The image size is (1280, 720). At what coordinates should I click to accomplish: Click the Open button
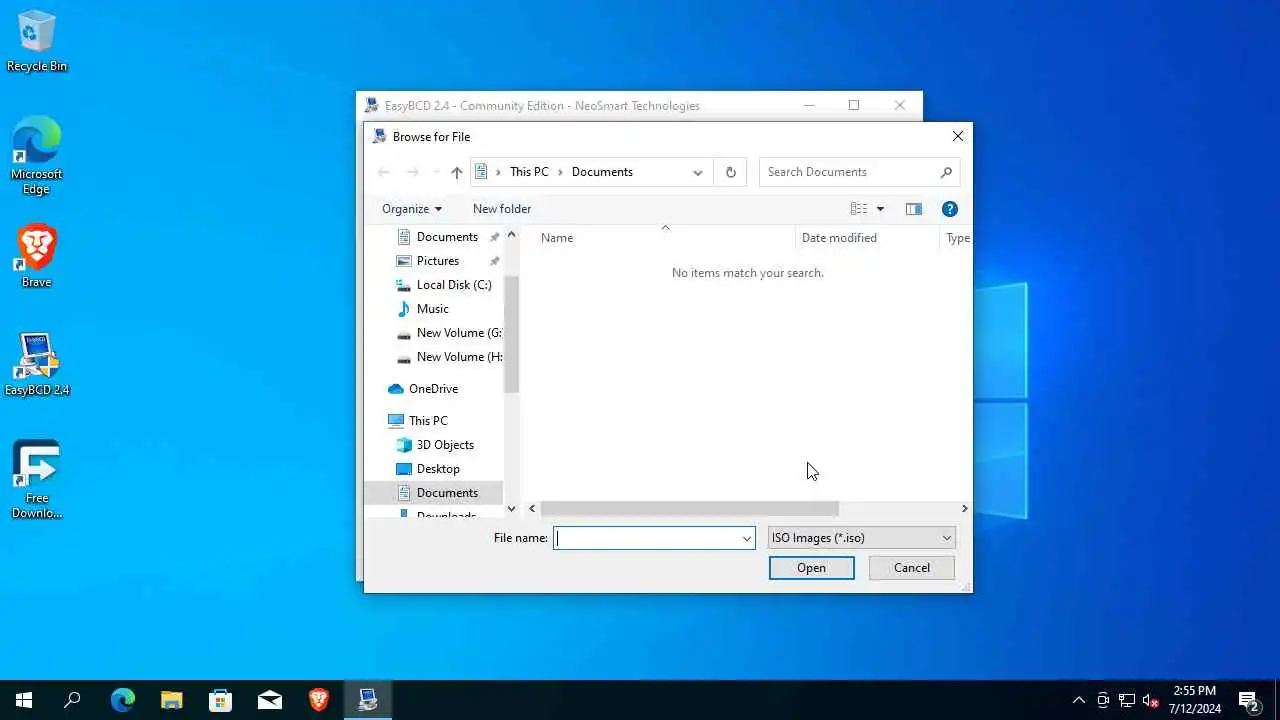(x=811, y=568)
